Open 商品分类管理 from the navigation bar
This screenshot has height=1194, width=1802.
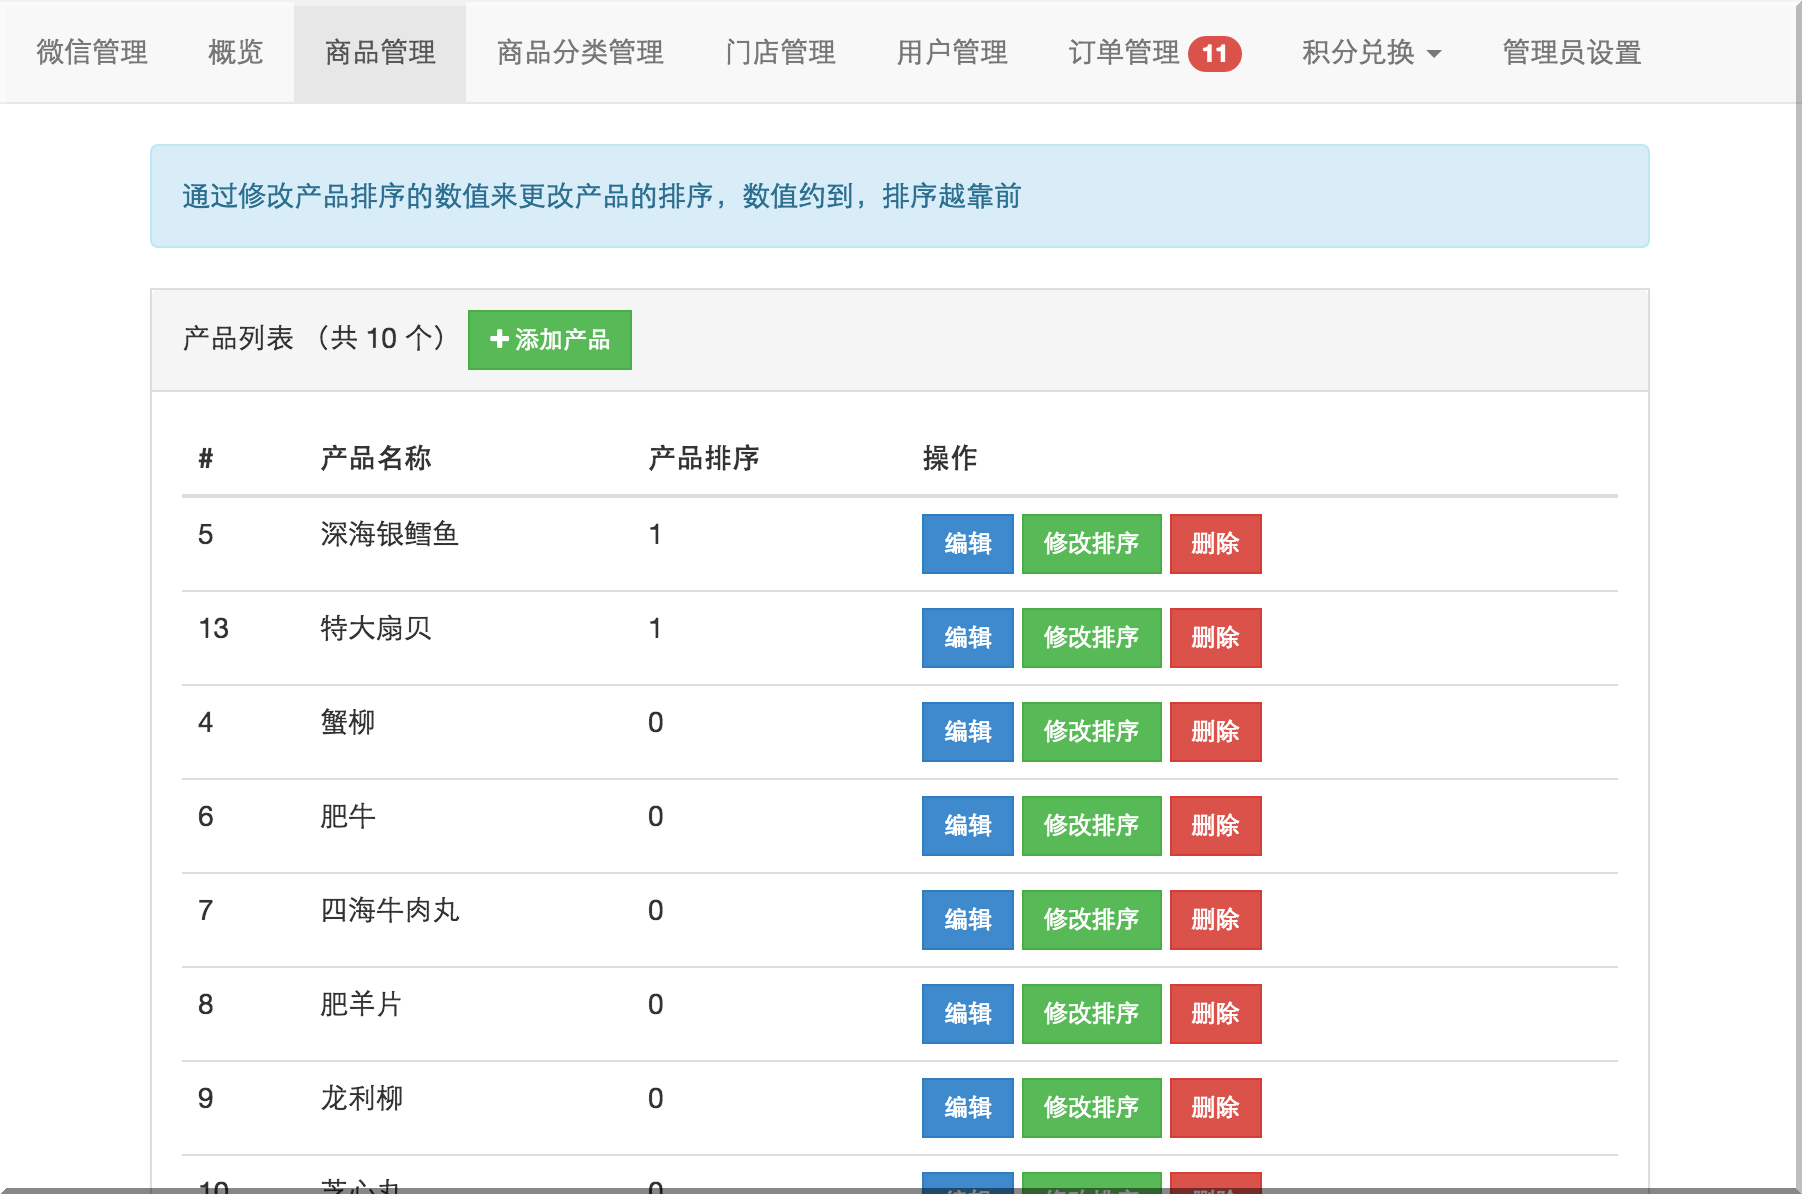pos(578,53)
